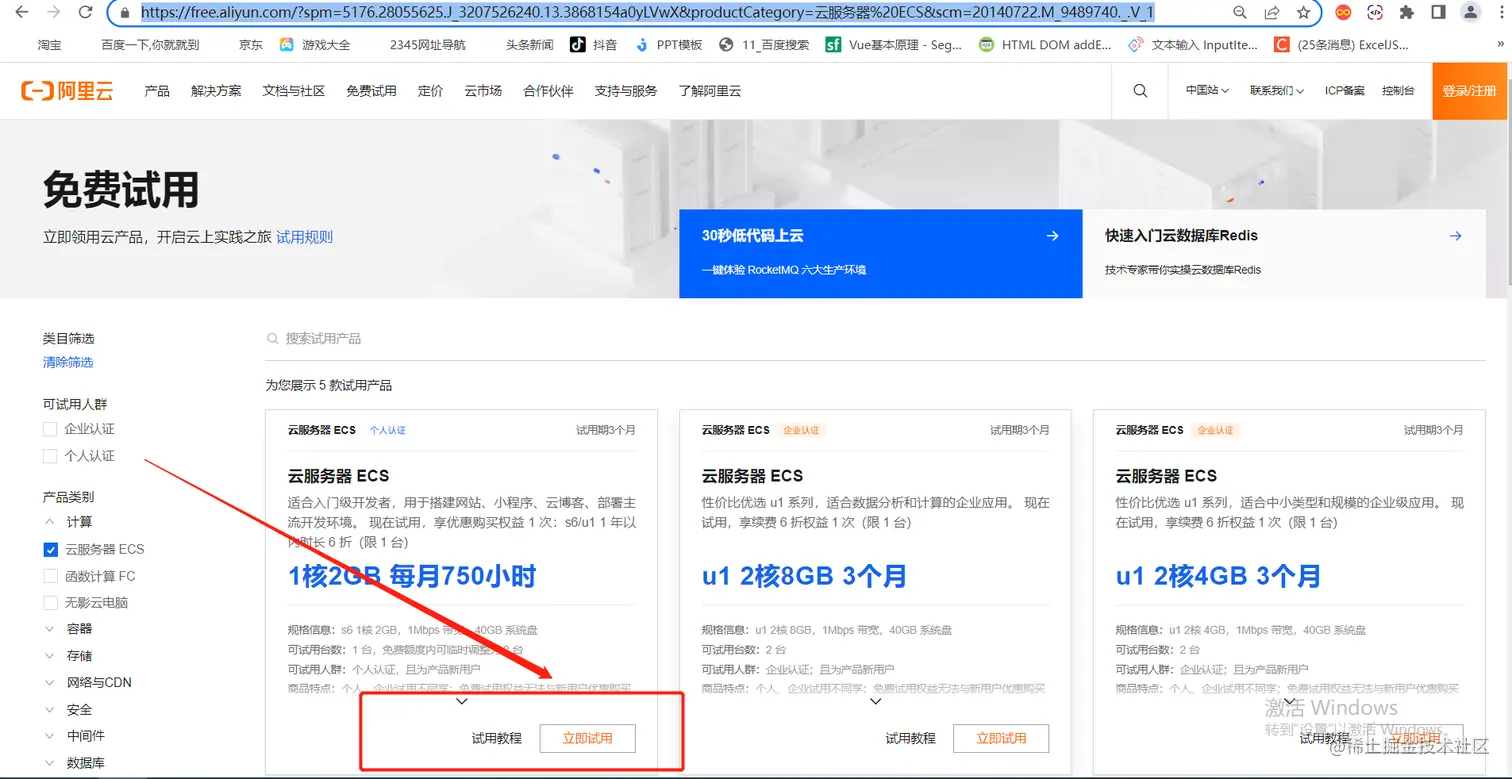Image resolution: width=1512 pixels, height=779 pixels.
Task: Untick the 云服务器 ECS checkbox
Action: pos(50,549)
